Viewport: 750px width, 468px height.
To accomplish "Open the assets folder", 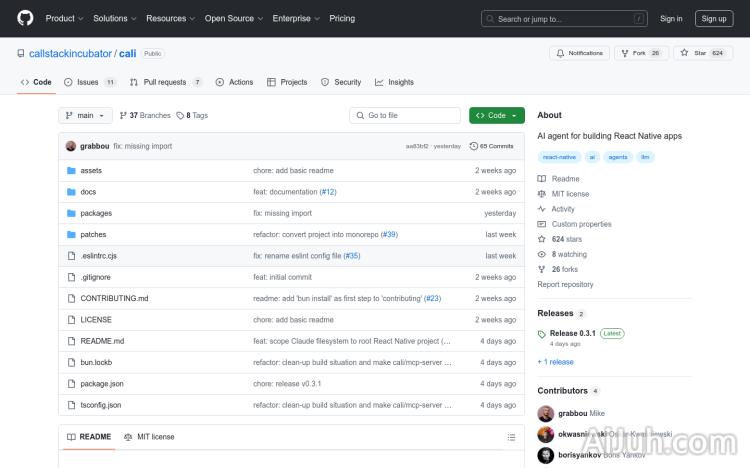I will (91, 171).
